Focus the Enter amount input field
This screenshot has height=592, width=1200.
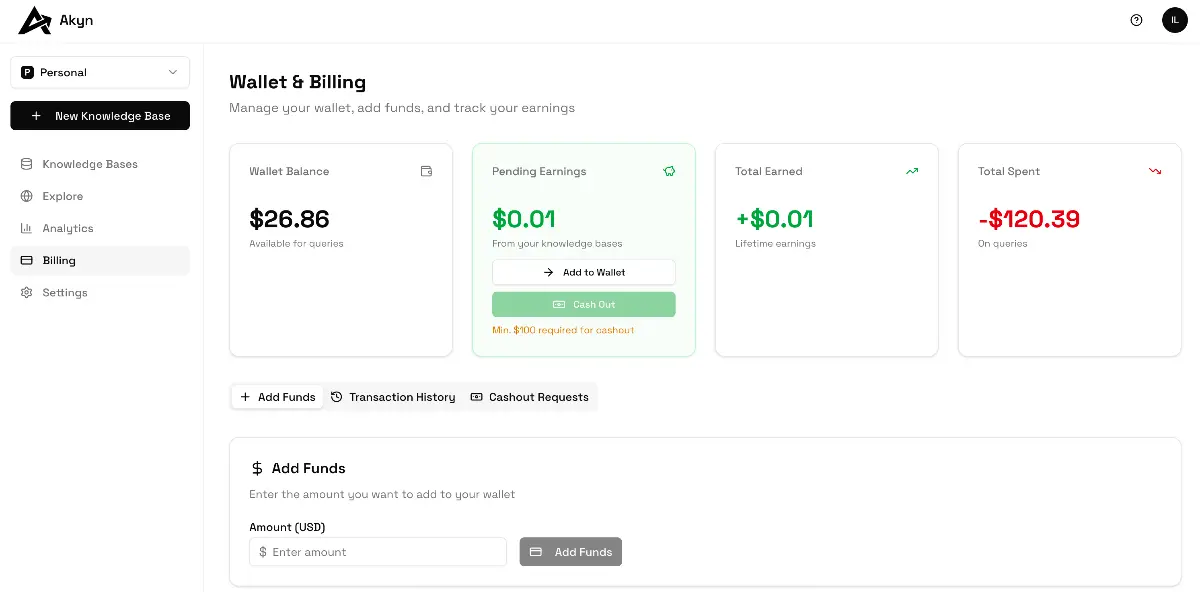click(378, 552)
